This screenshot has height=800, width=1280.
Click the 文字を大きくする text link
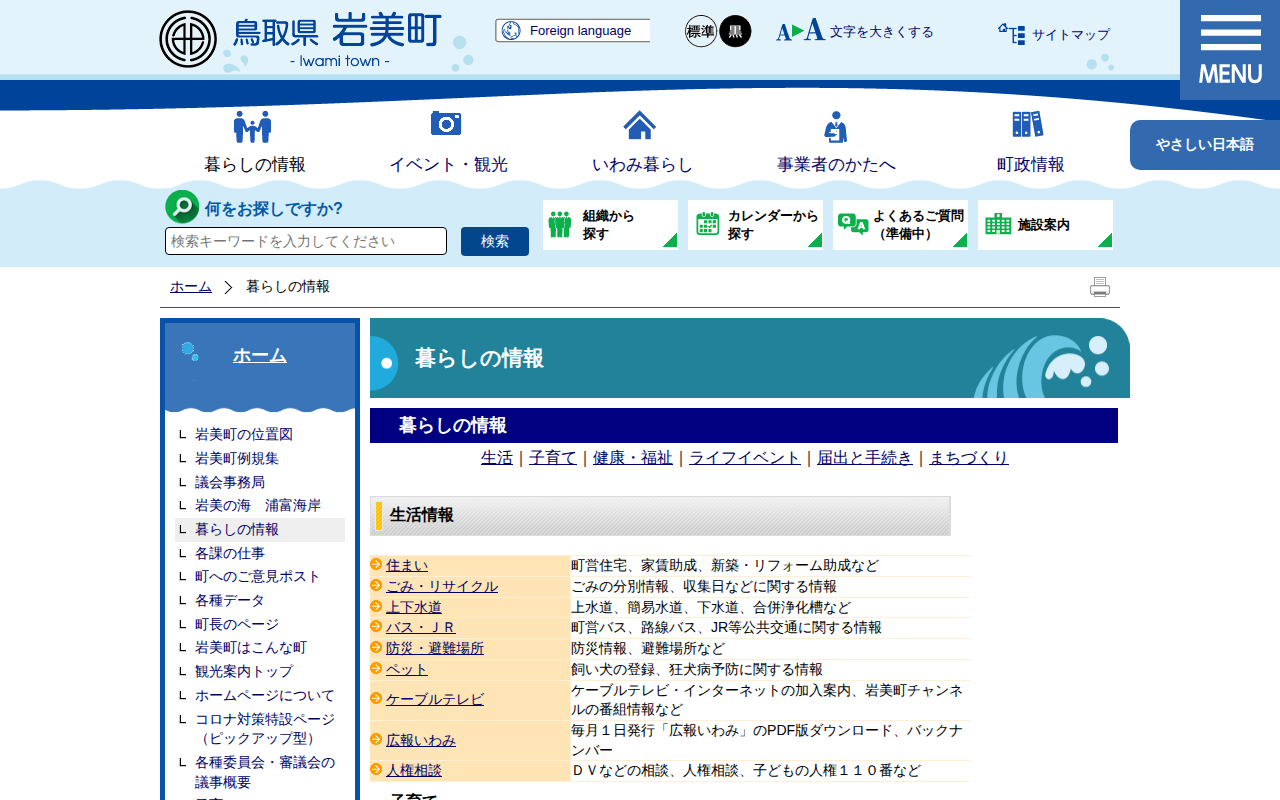click(x=881, y=32)
